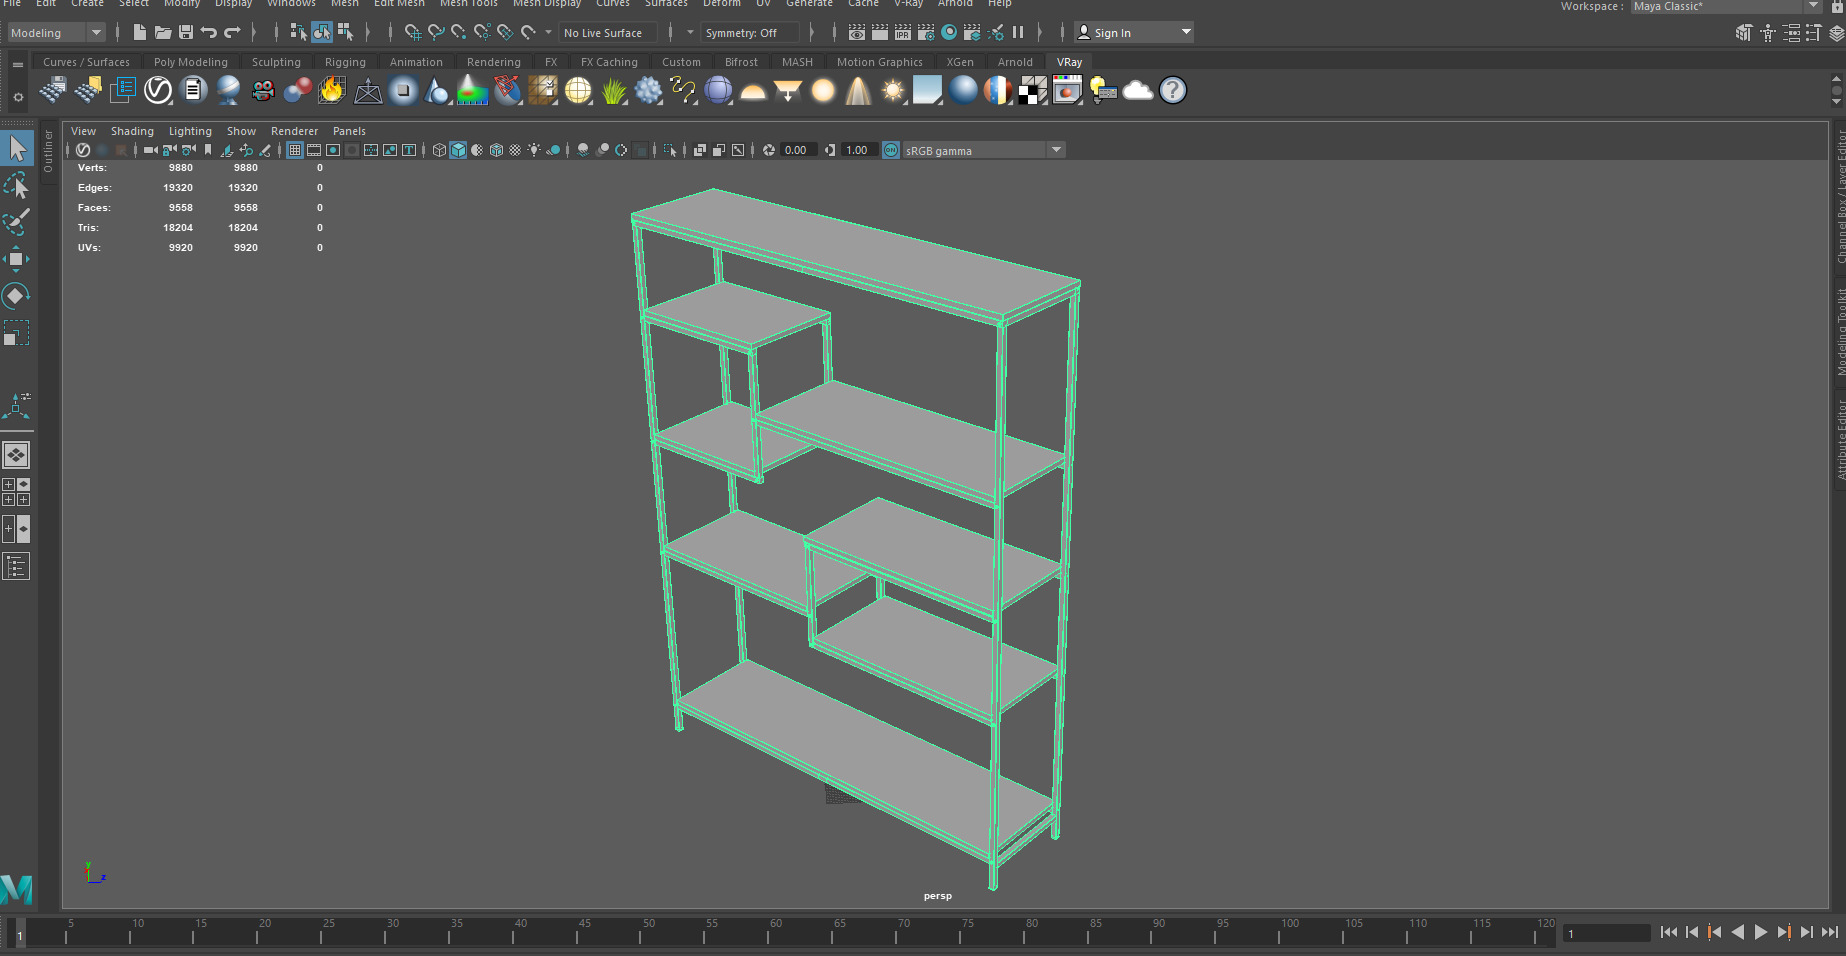Click the V-Ray dome light icon
Image resolution: width=1846 pixels, height=956 pixels.
click(x=753, y=91)
